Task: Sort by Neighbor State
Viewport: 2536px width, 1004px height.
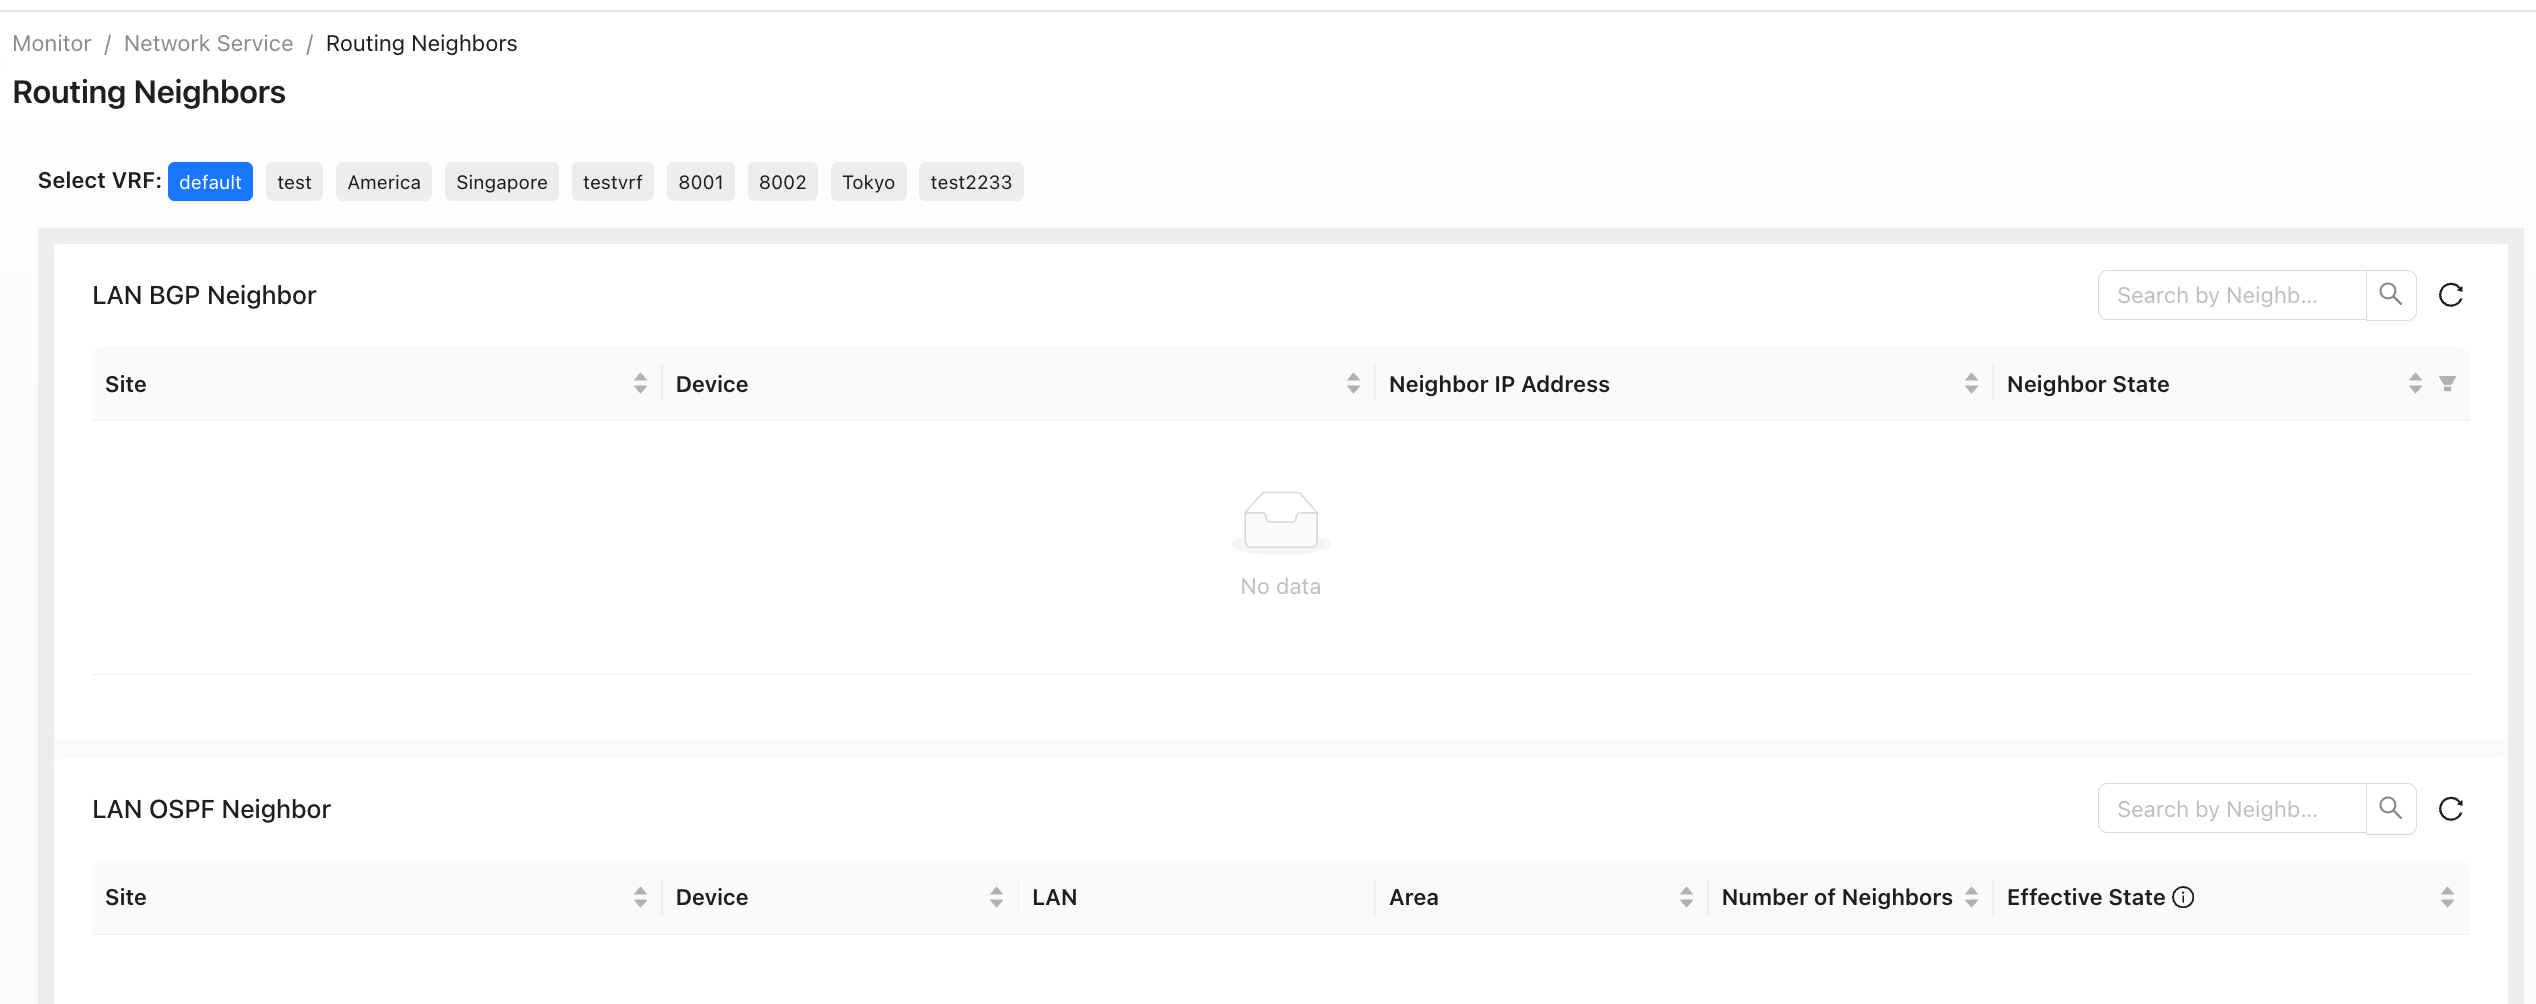Action: [2415, 384]
